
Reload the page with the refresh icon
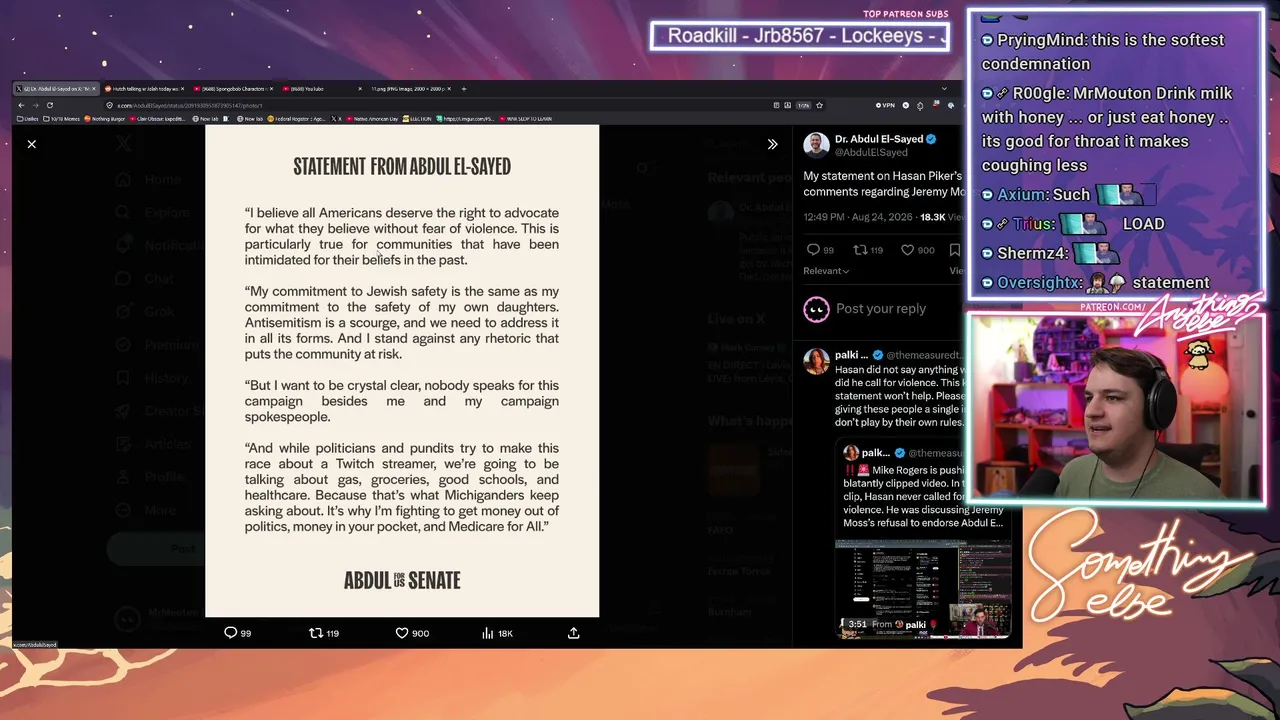(x=49, y=105)
